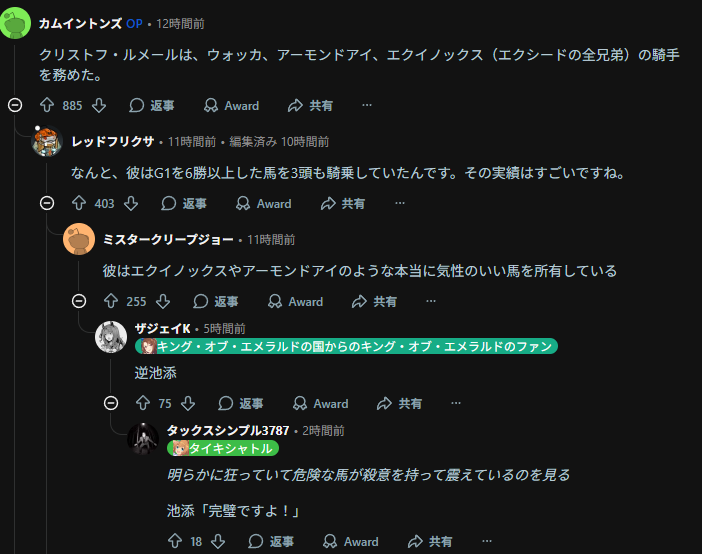The height and width of the screenshot is (554, 702).
Task: Collapse ミスタークリープジョー's reply thread
Action: pos(79,301)
